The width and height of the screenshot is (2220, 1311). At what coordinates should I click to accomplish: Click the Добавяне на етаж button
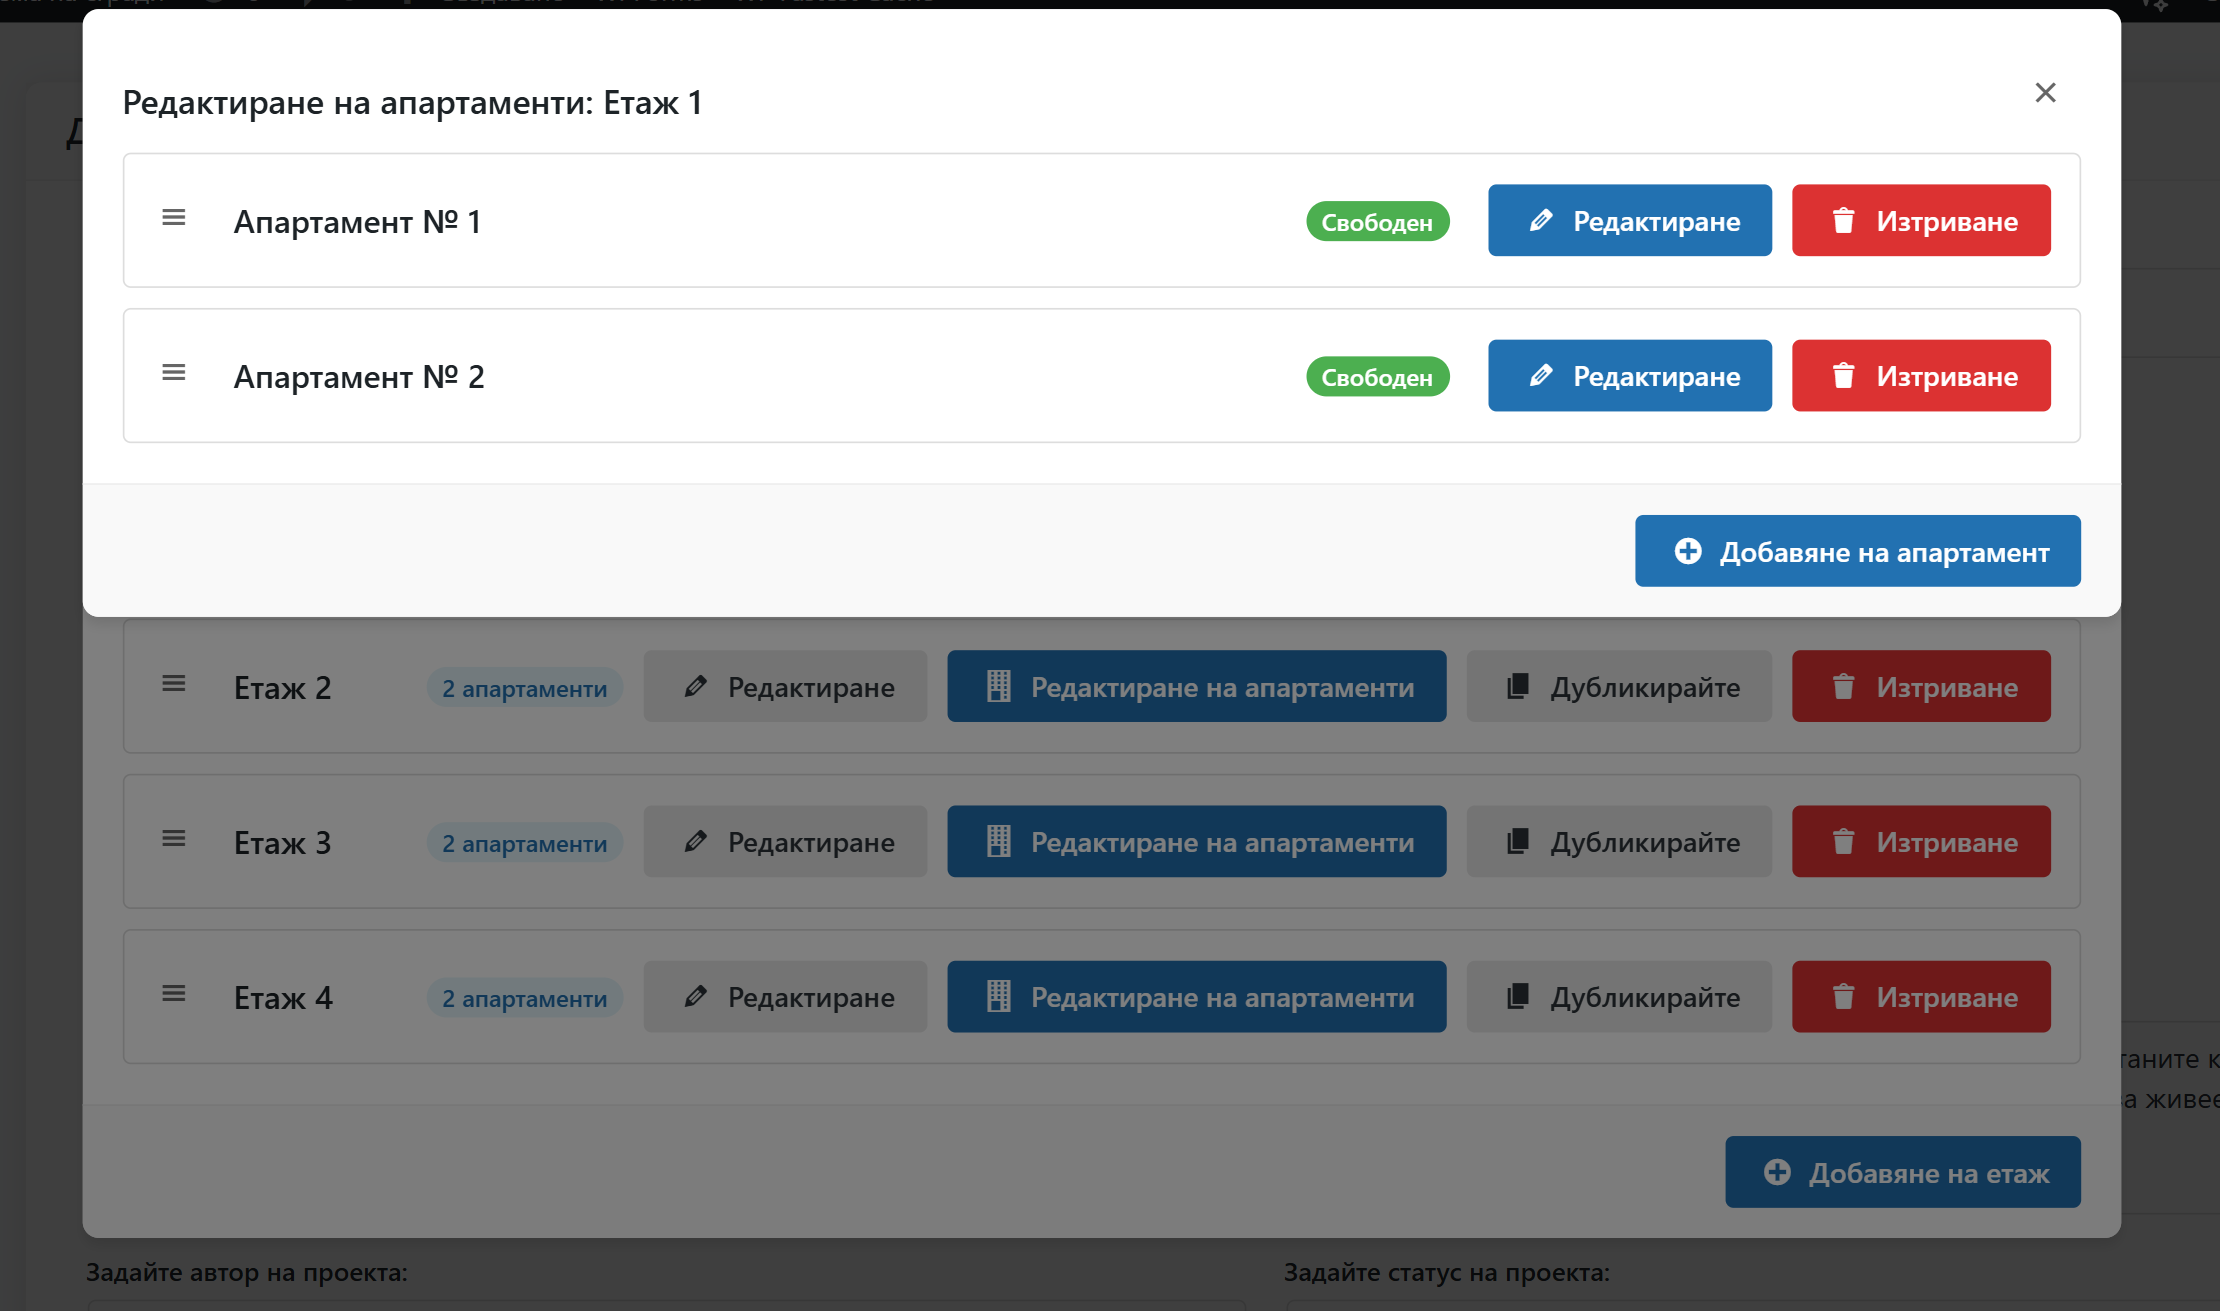coord(1902,1172)
